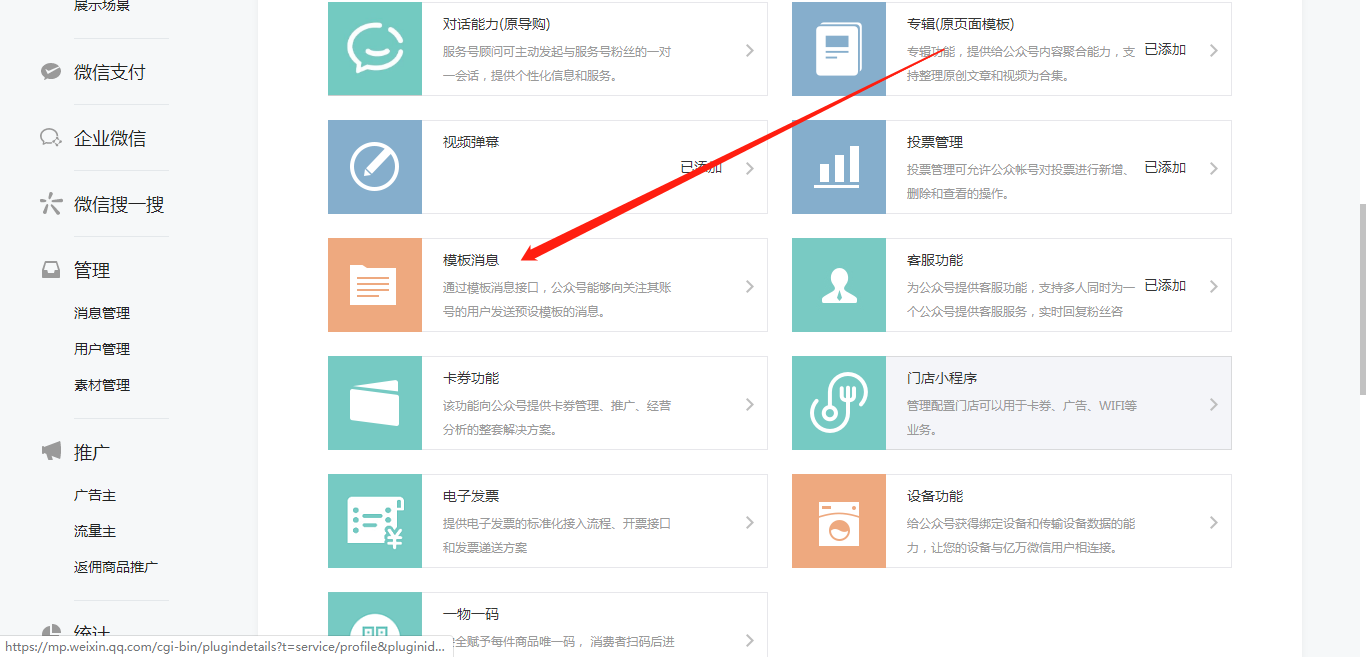Go to 用户管理 in sidebar
1366x657 pixels.
tap(102, 349)
